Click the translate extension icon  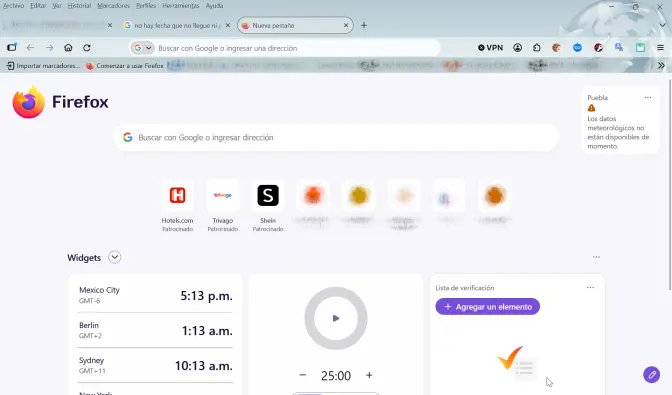pos(619,48)
